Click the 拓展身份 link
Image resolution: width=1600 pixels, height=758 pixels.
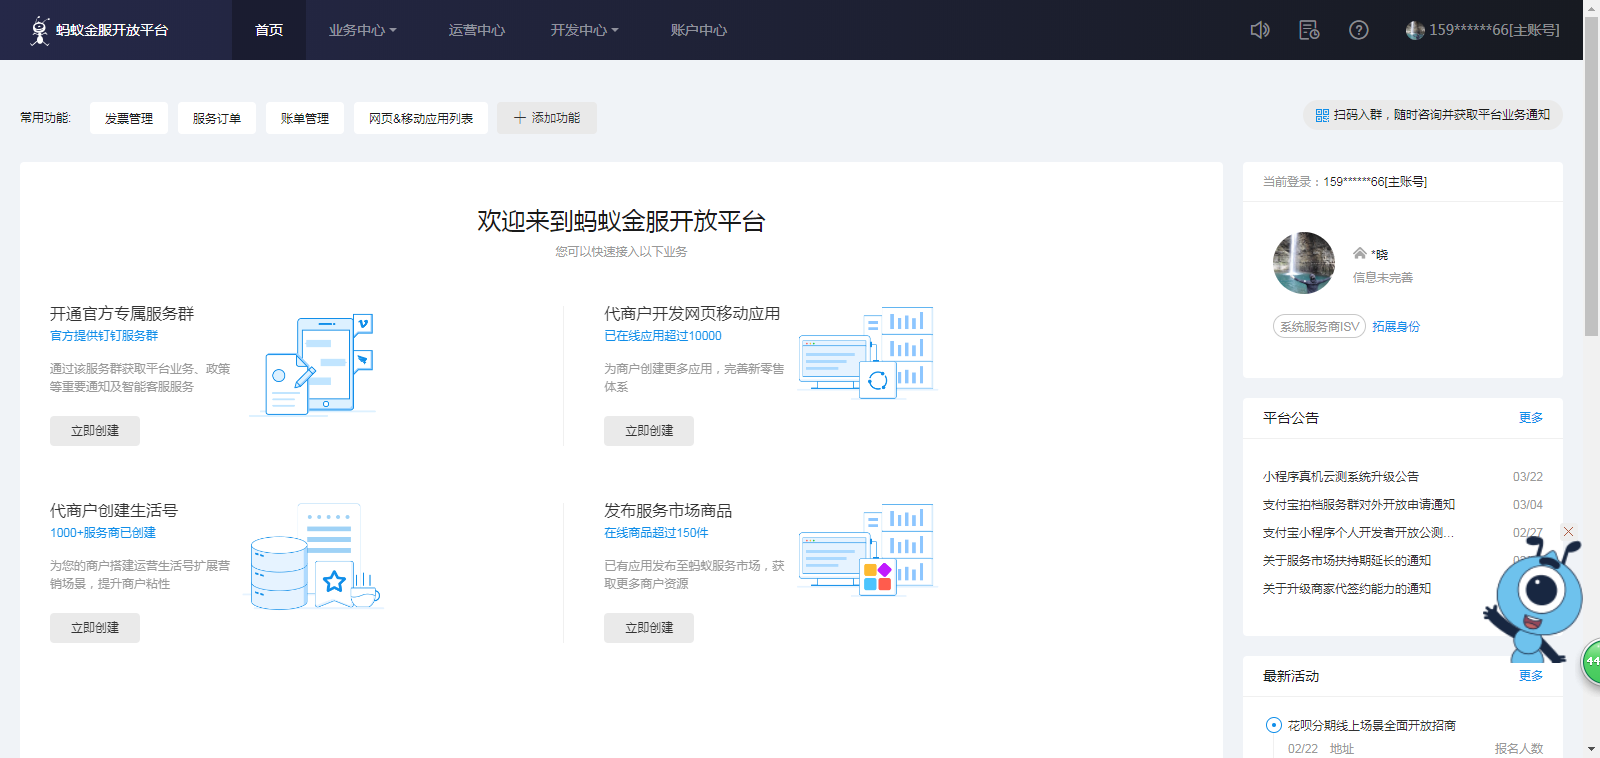(x=1396, y=327)
